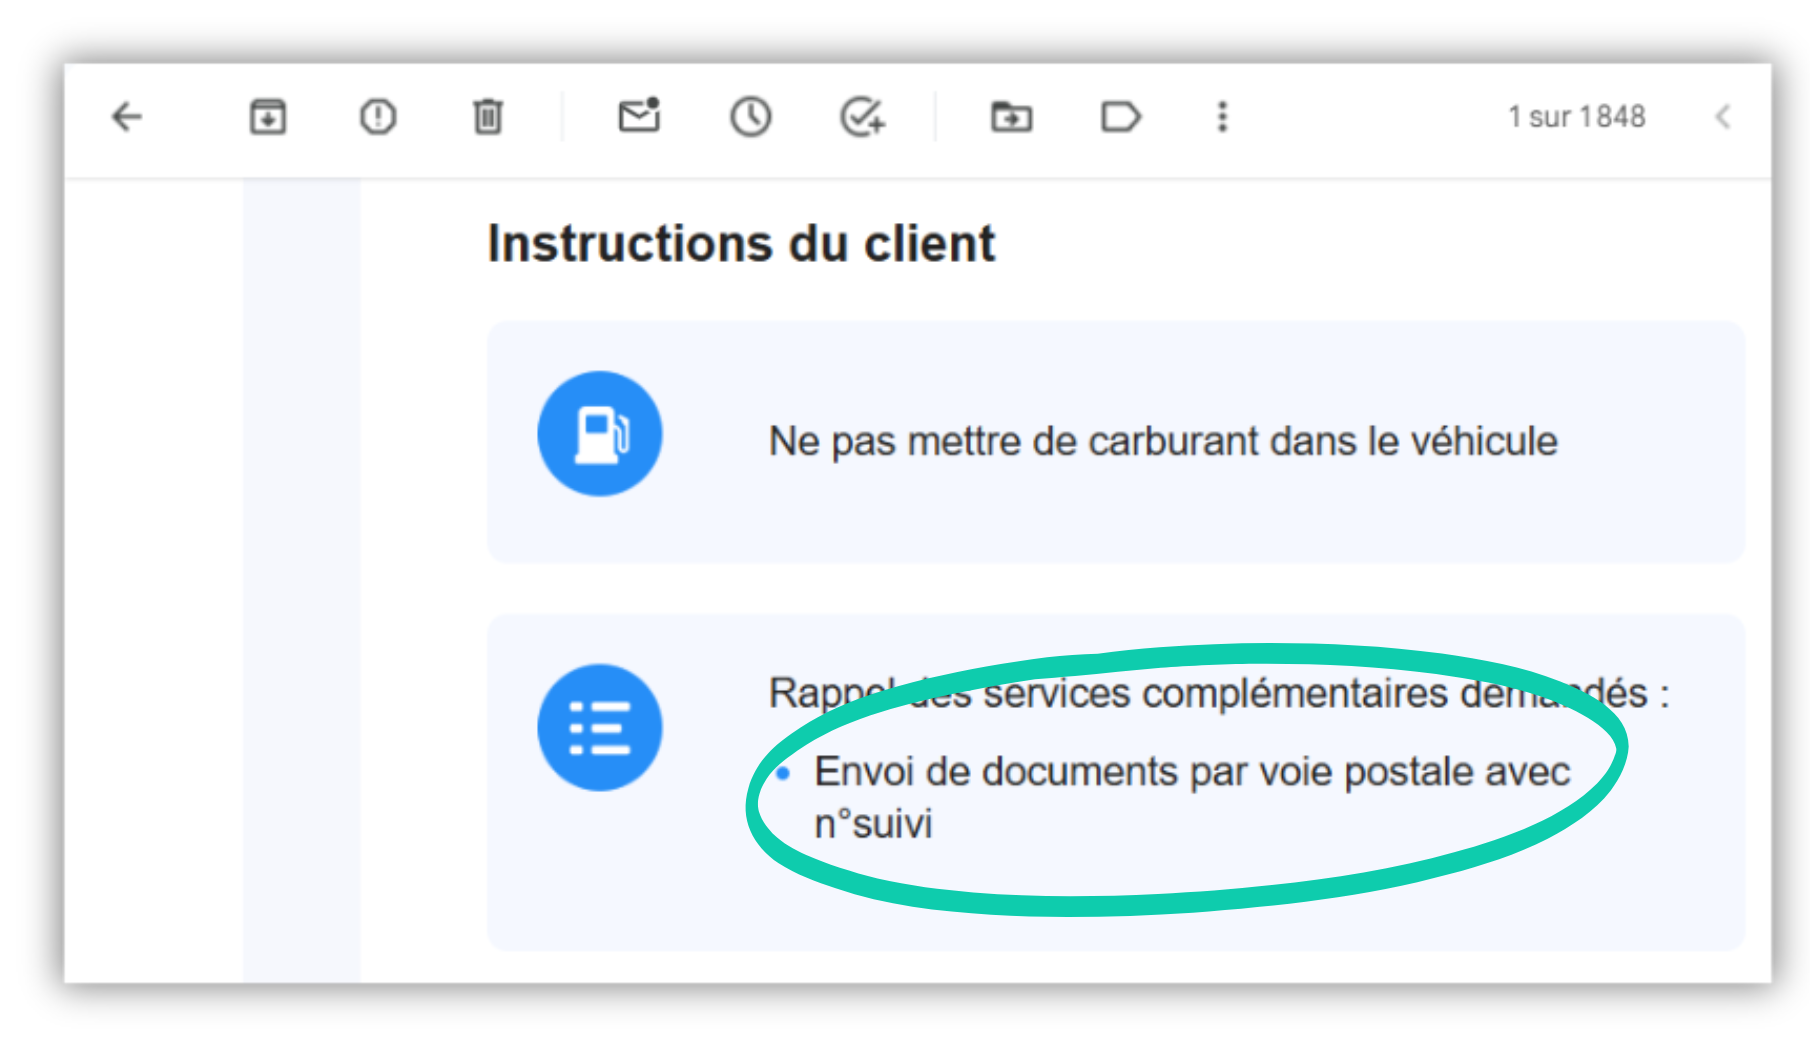
Task: Add this email to Tasks
Action: pyautogui.click(x=862, y=117)
